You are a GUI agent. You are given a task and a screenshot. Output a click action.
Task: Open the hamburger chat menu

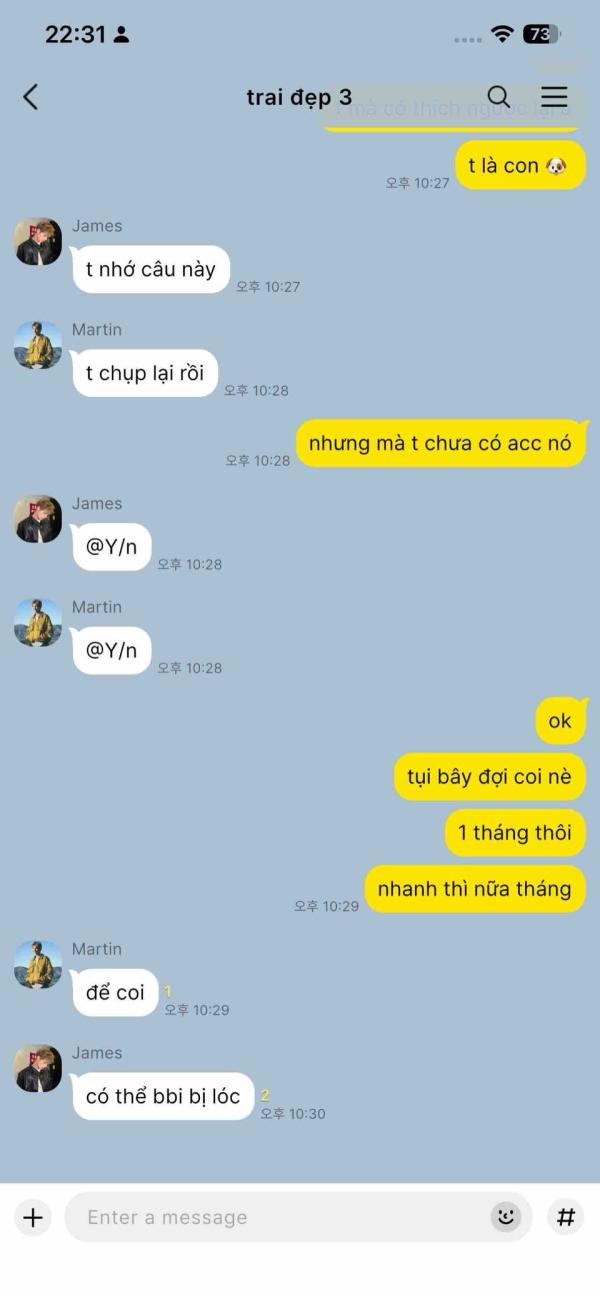click(554, 97)
